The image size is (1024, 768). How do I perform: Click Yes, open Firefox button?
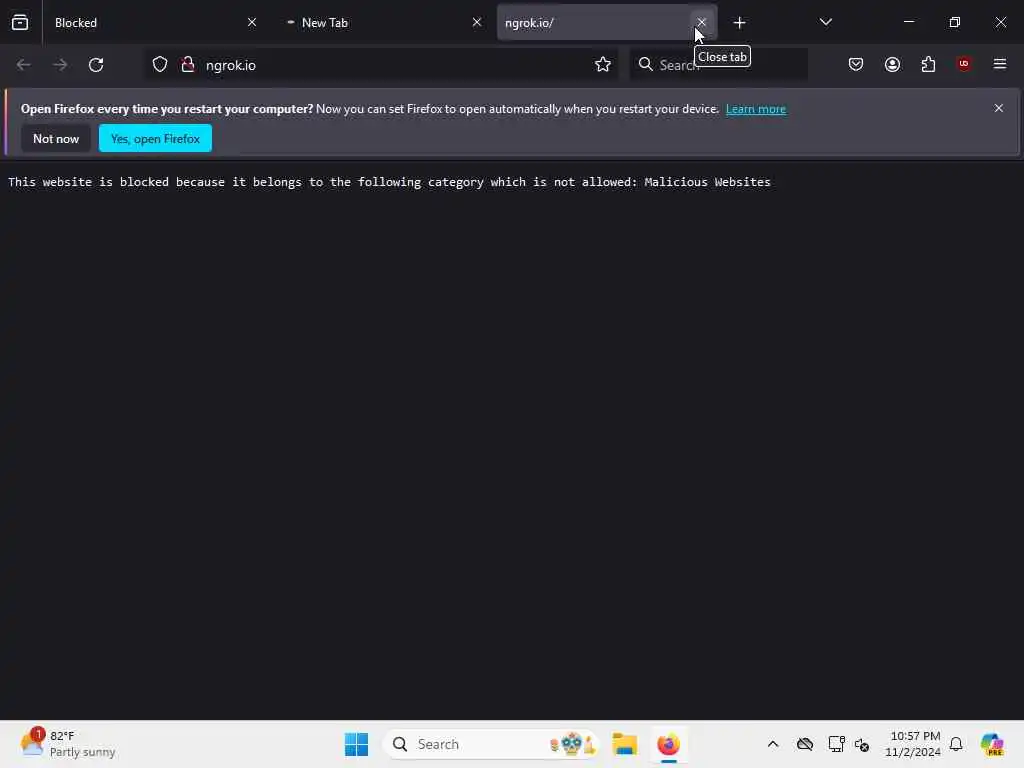(155, 138)
